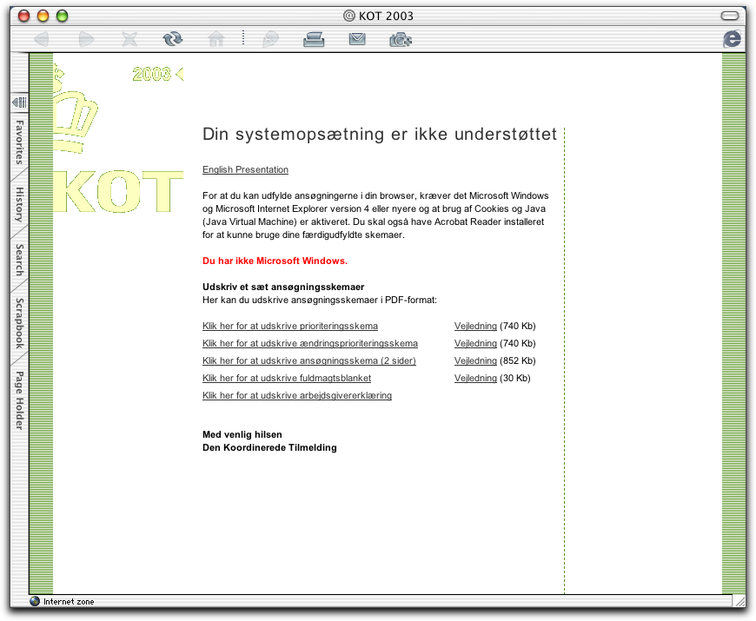Open the Favorites side tab
756x621 pixels.
click(19, 144)
